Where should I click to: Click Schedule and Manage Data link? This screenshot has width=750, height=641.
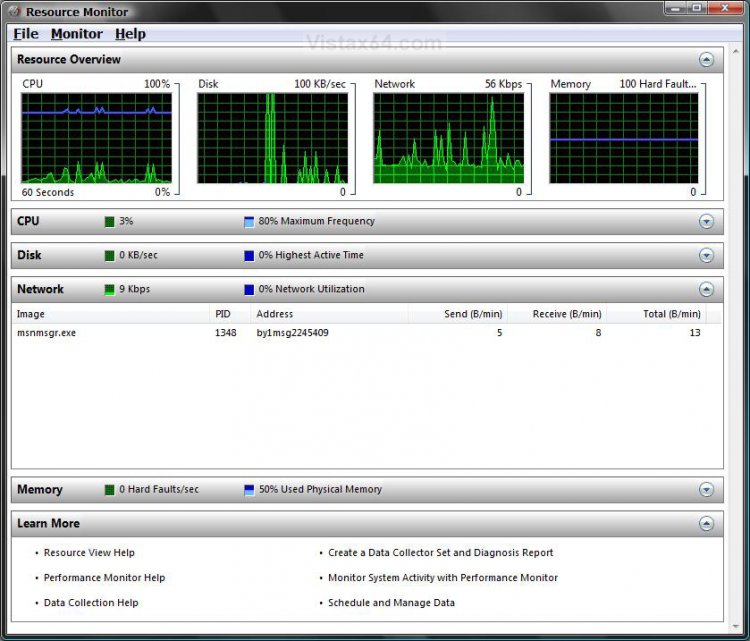click(x=391, y=603)
